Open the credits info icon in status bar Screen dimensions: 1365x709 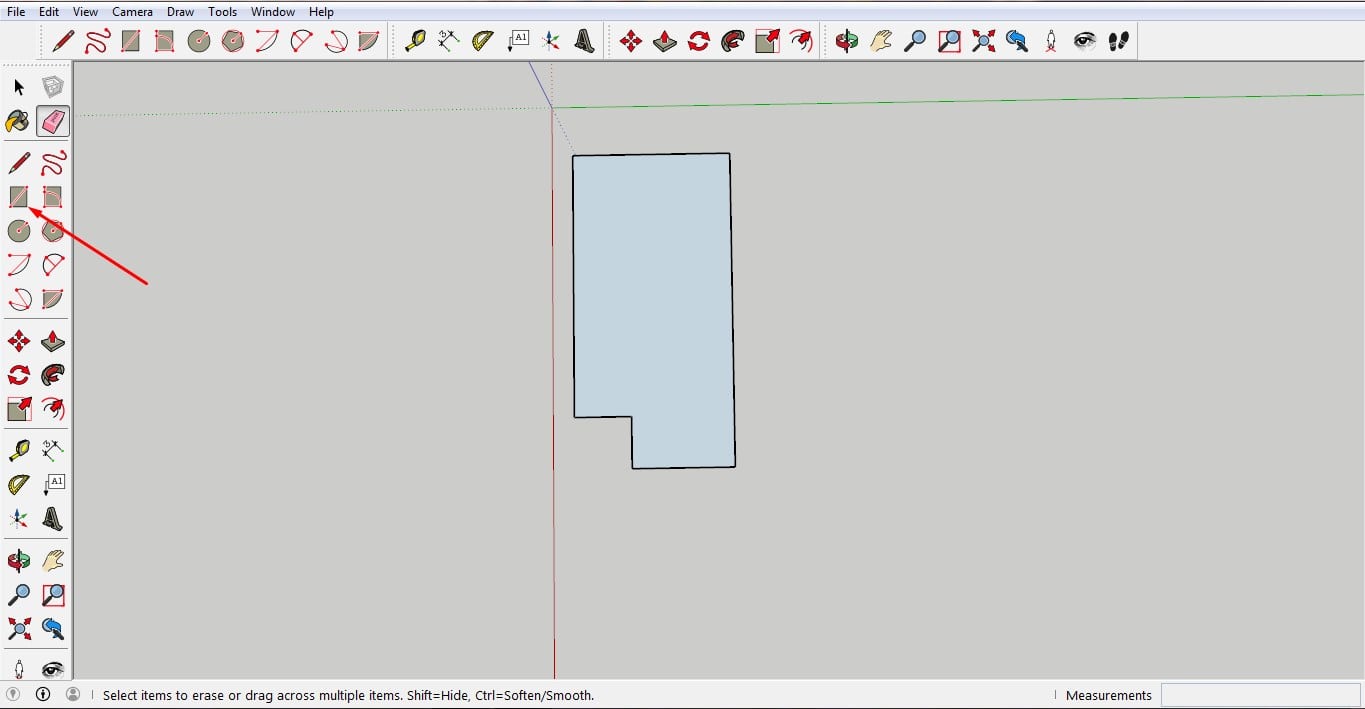(x=43, y=694)
